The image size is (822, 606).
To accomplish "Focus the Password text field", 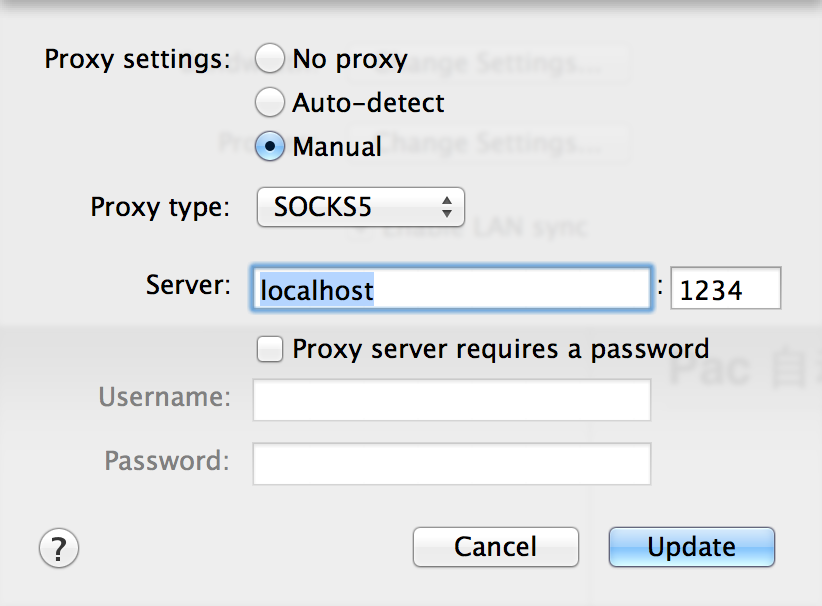I will pyautogui.click(x=452, y=463).
